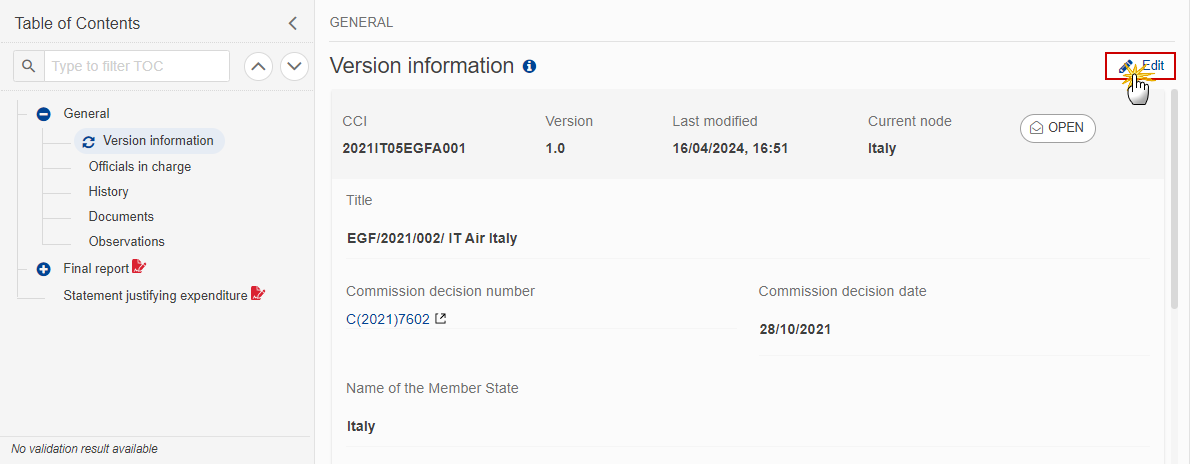The image size is (1190, 464).
Task: Collapse the General tree section
Action: click(44, 114)
